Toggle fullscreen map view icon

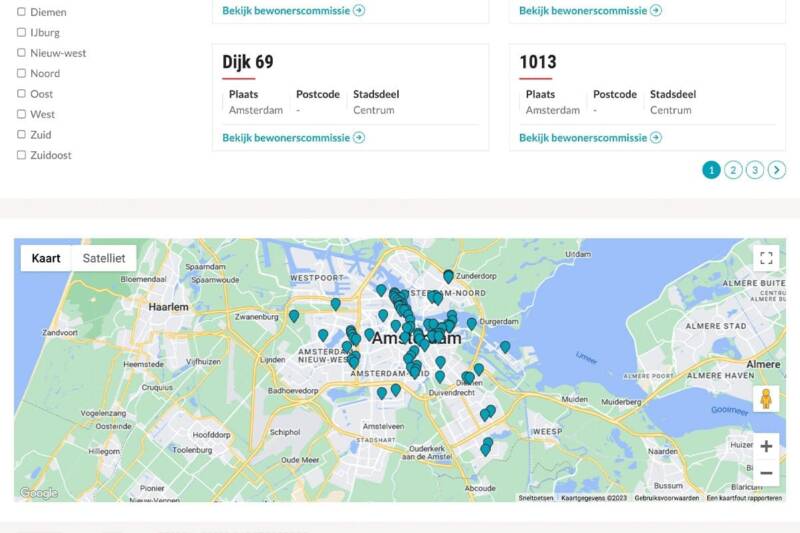pyautogui.click(x=766, y=258)
